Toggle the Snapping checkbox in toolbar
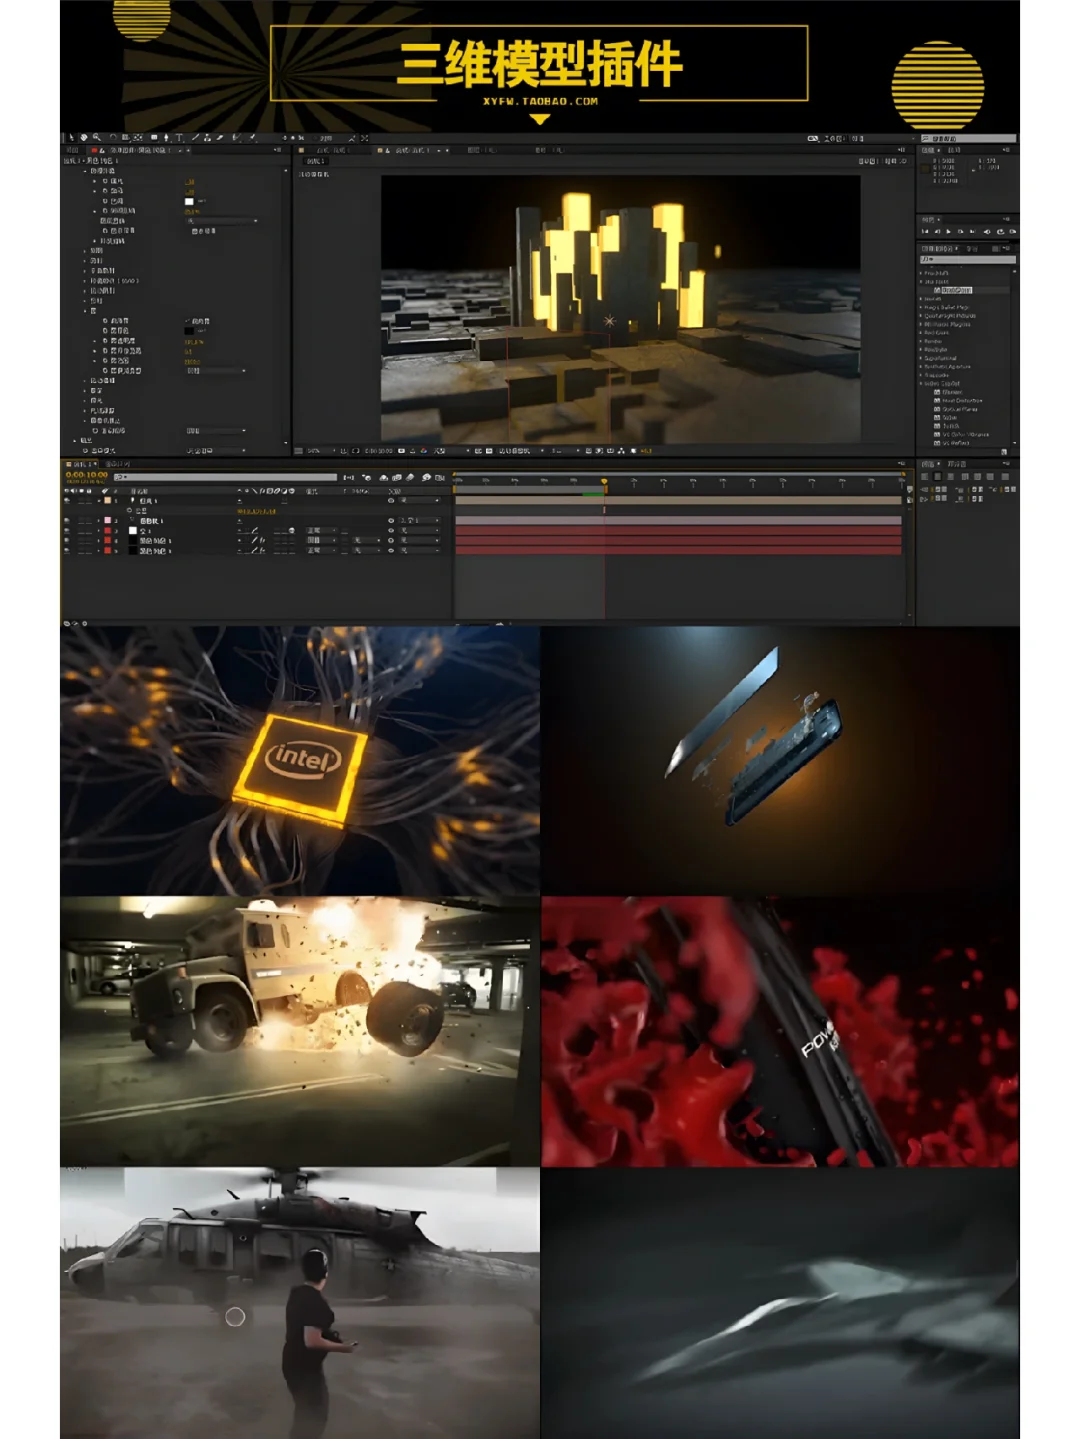Image resolution: width=1080 pixels, height=1439 pixels. point(315,138)
